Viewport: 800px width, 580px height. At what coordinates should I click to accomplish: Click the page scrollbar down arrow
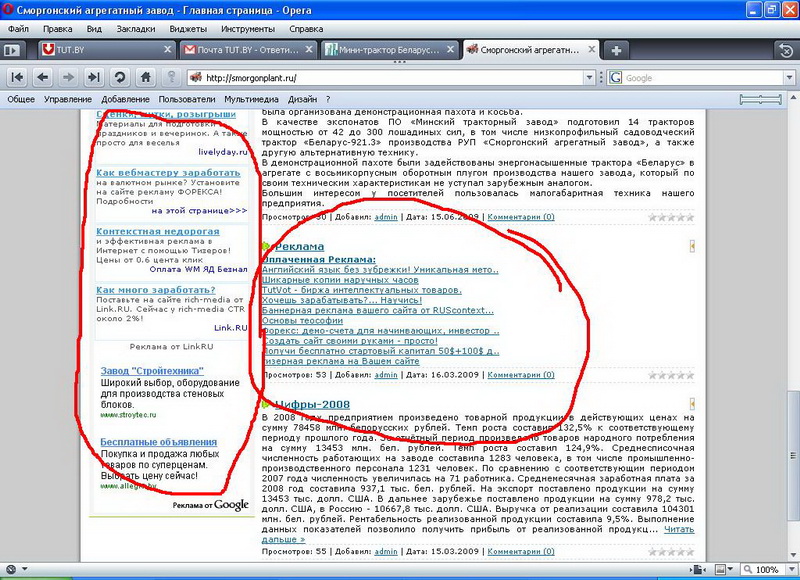(793, 555)
